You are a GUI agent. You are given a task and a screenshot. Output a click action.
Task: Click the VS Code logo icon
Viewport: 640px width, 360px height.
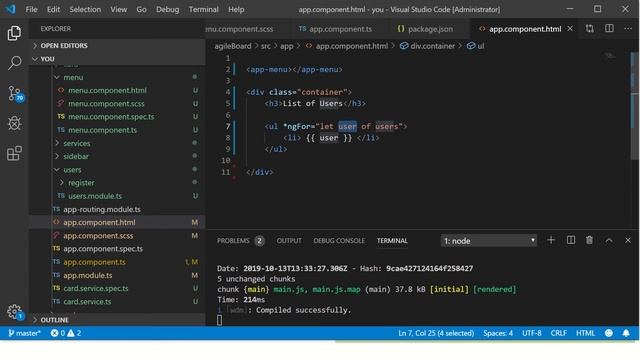(10, 9)
